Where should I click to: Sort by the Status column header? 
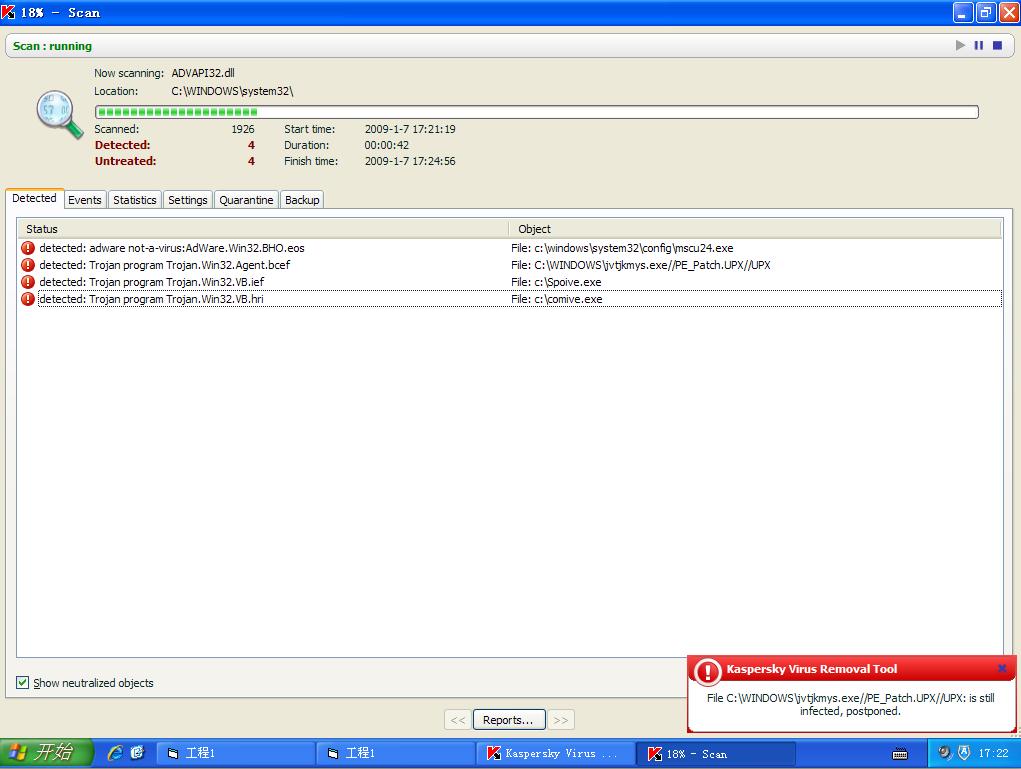[262, 229]
